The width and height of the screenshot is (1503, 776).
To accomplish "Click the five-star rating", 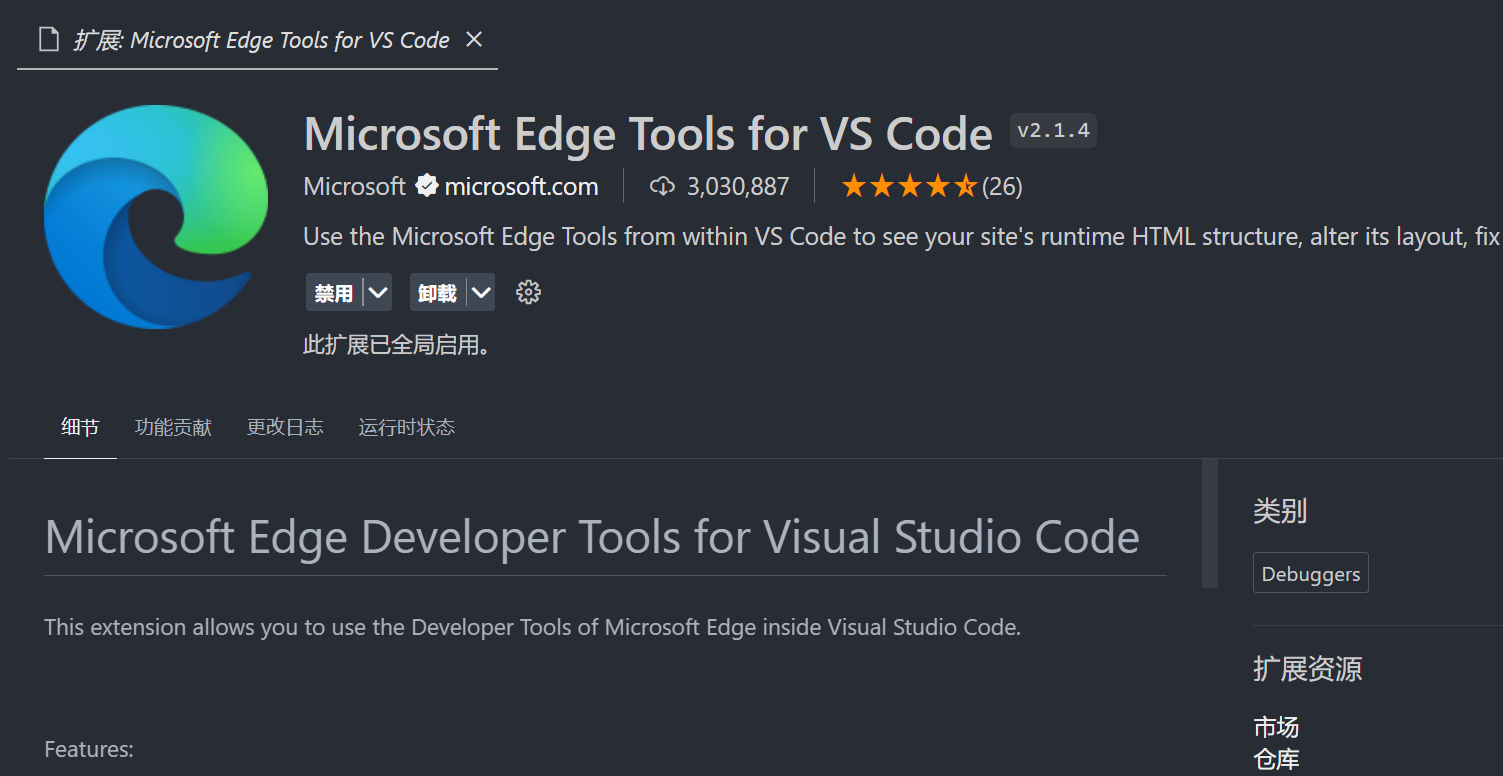I will click(x=909, y=186).
